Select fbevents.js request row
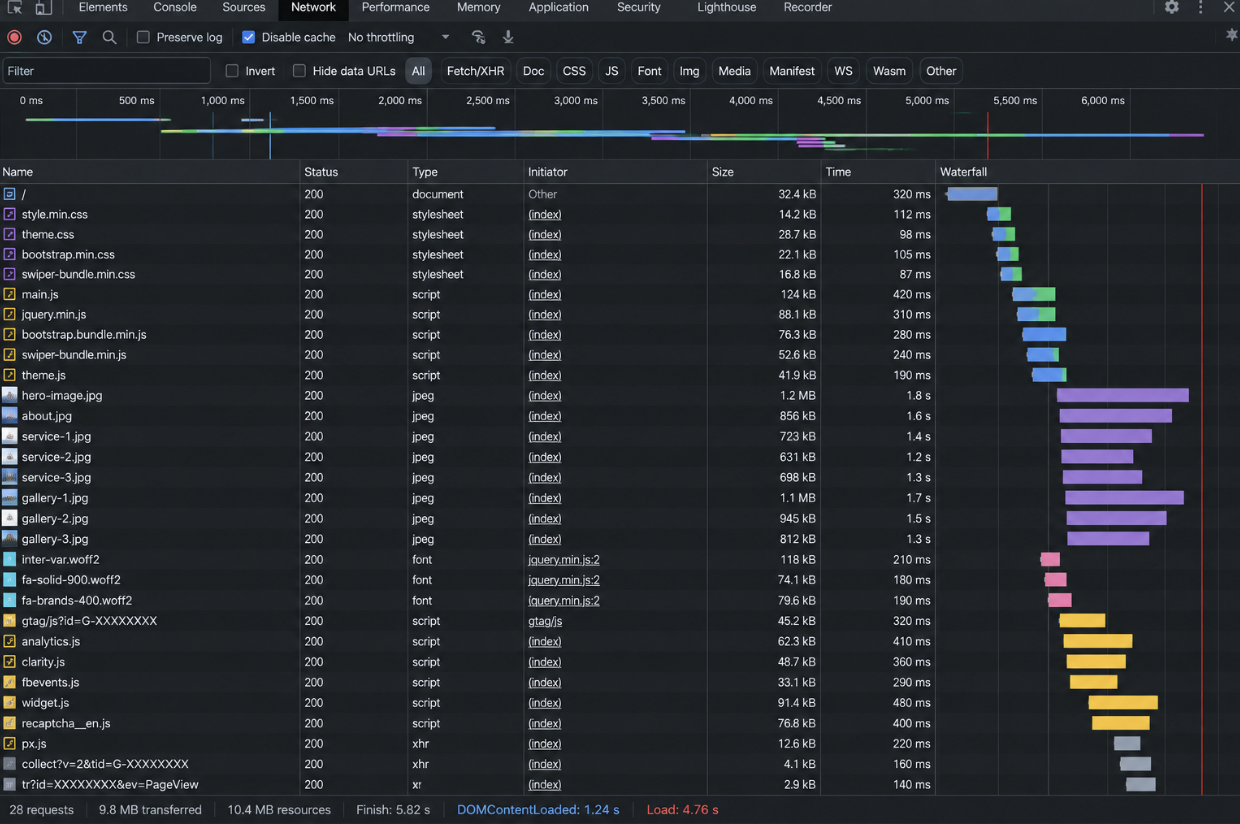The width and height of the screenshot is (1240, 824). tap(620, 682)
